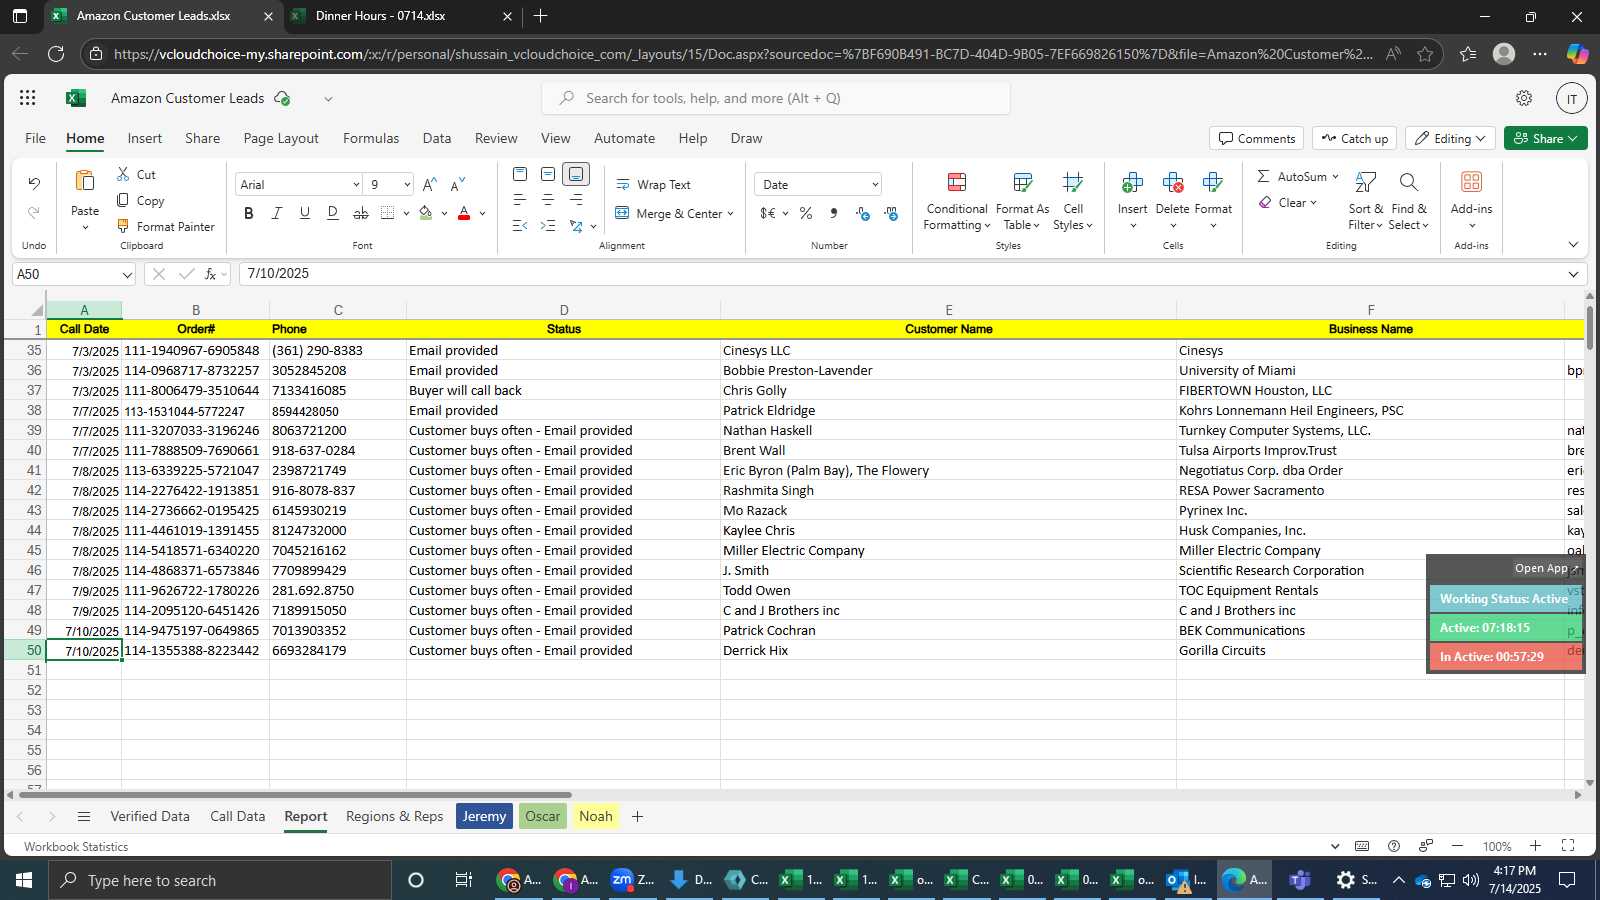Add a new sheet with plus icon

point(637,817)
